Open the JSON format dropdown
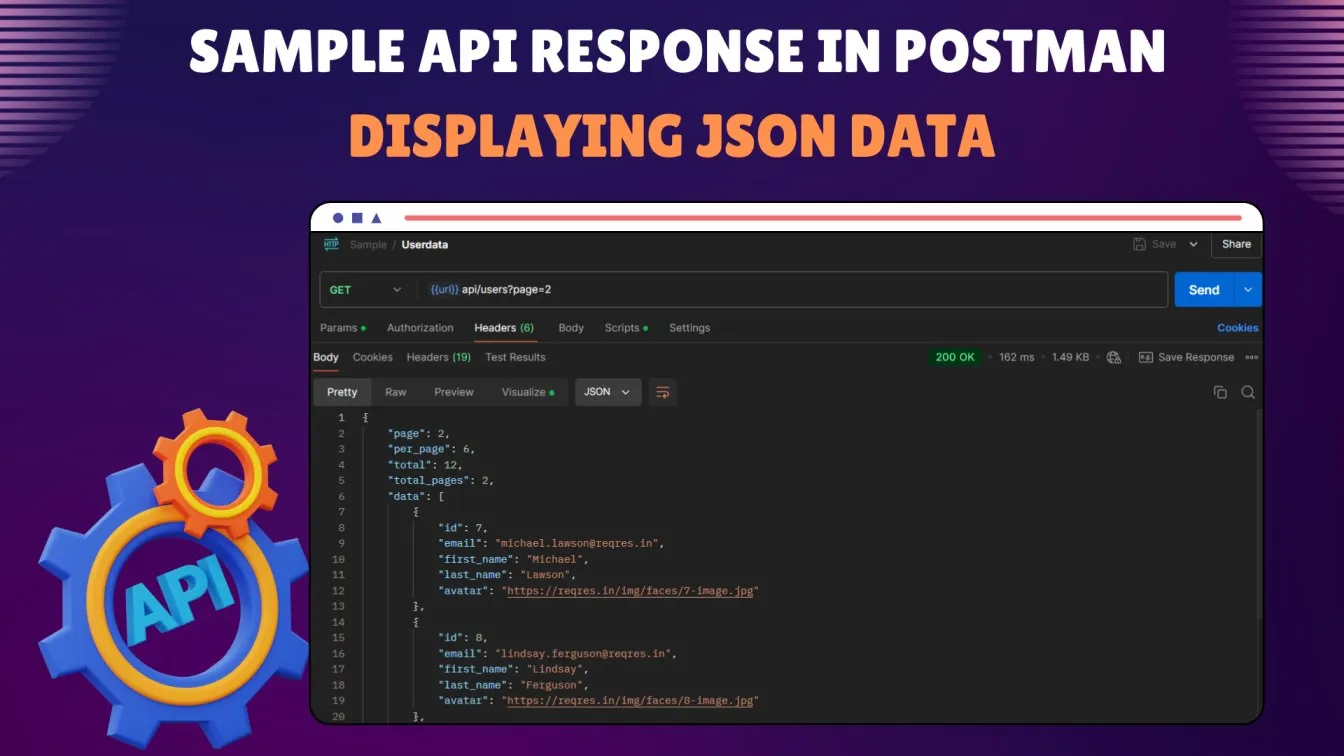 coord(607,392)
